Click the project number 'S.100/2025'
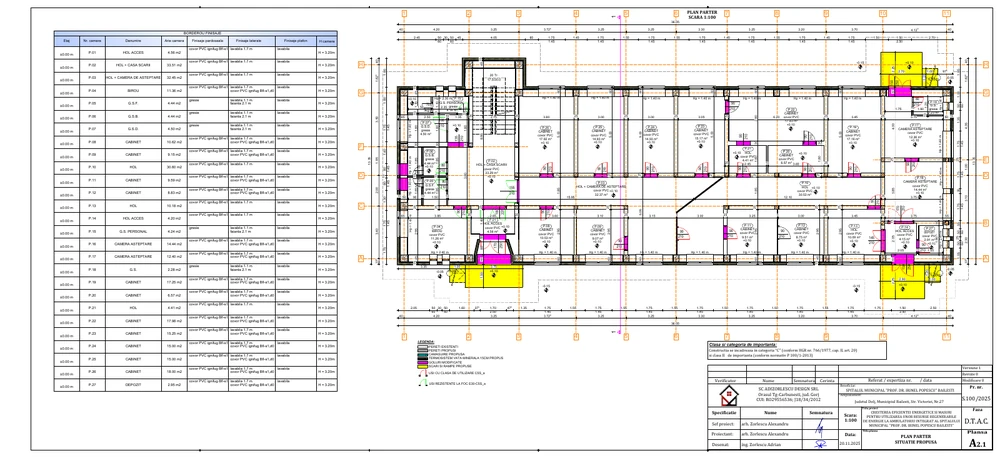1000x458 pixels. [976, 399]
